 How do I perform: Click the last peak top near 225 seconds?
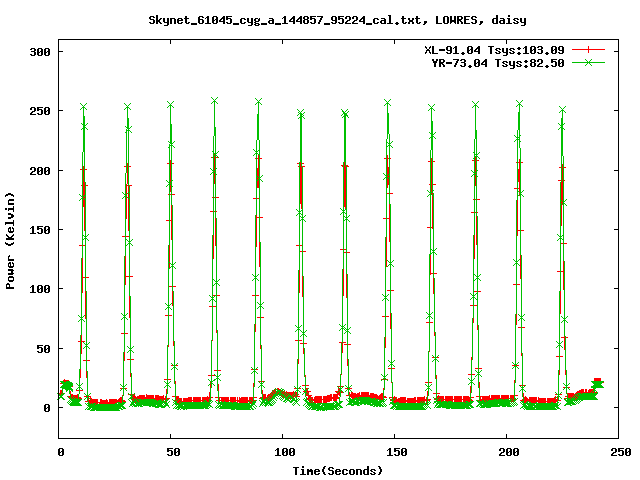click(563, 111)
